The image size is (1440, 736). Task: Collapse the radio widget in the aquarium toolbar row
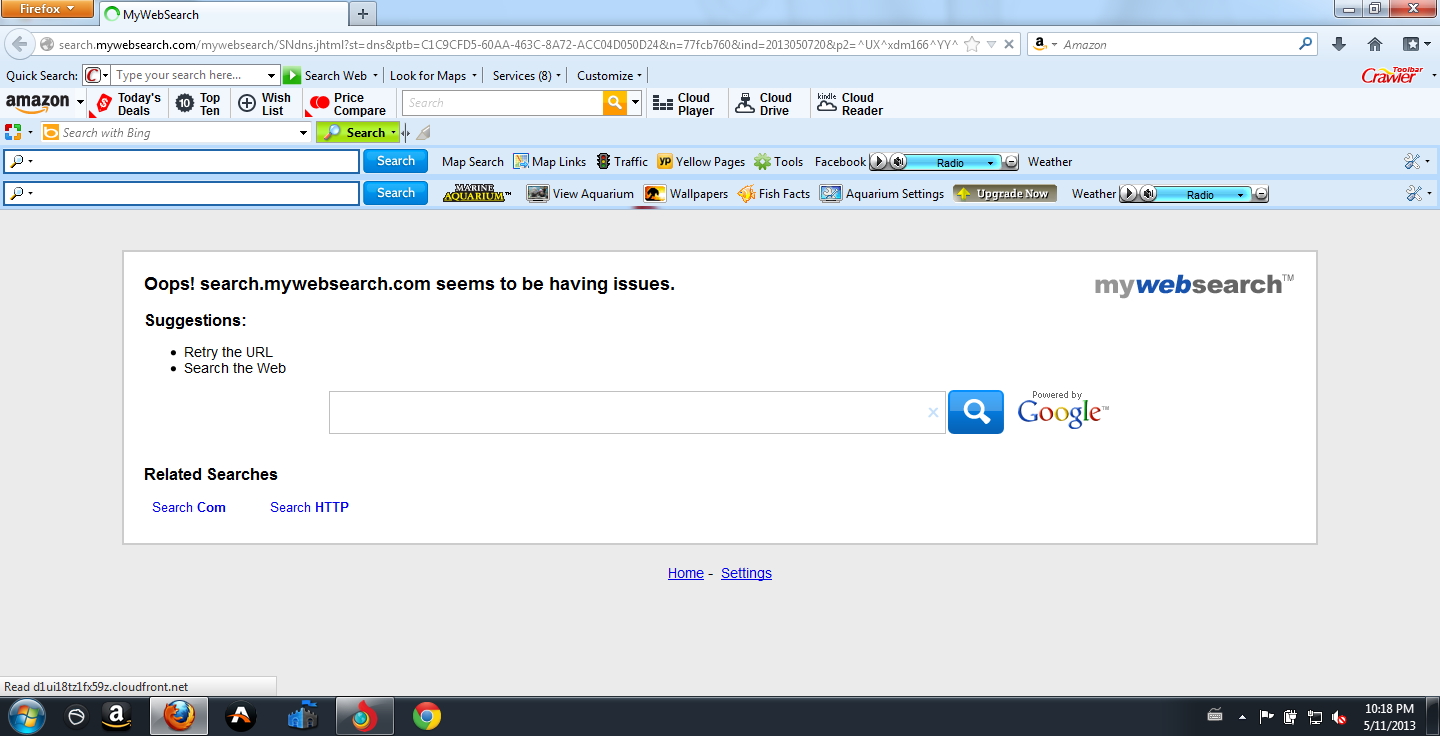click(x=1261, y=194)
